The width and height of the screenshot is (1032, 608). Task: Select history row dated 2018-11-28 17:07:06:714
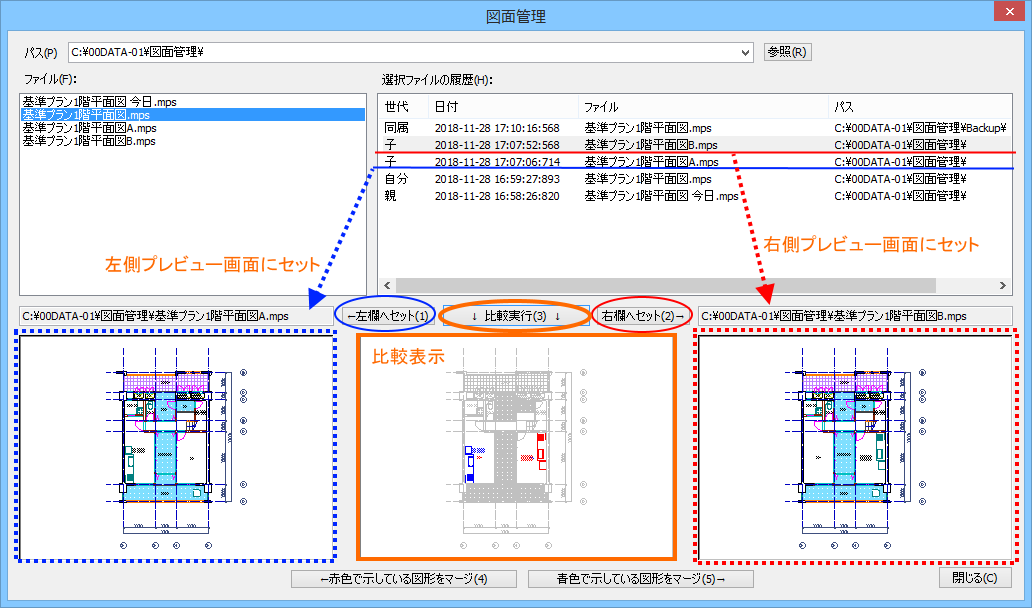(694, 162)
